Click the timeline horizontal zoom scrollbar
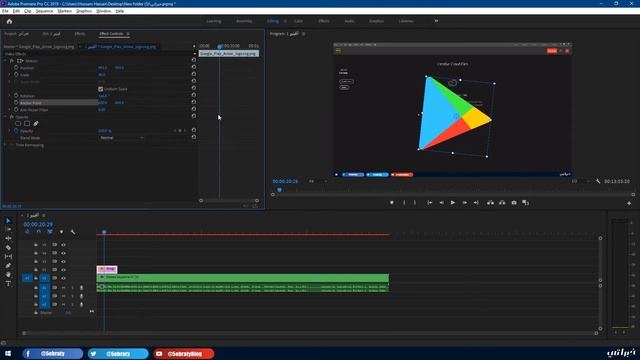 [310, 333]
